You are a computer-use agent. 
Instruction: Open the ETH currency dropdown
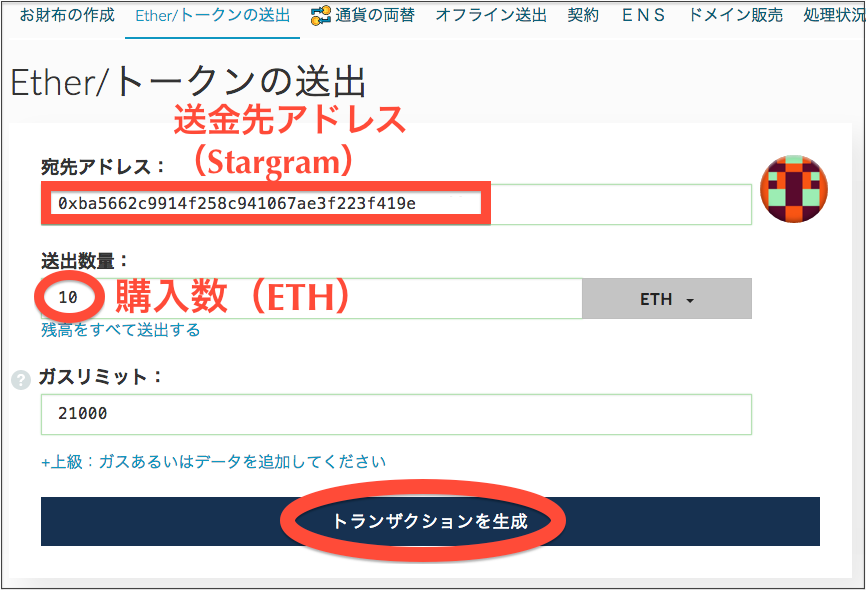point(667,299)
